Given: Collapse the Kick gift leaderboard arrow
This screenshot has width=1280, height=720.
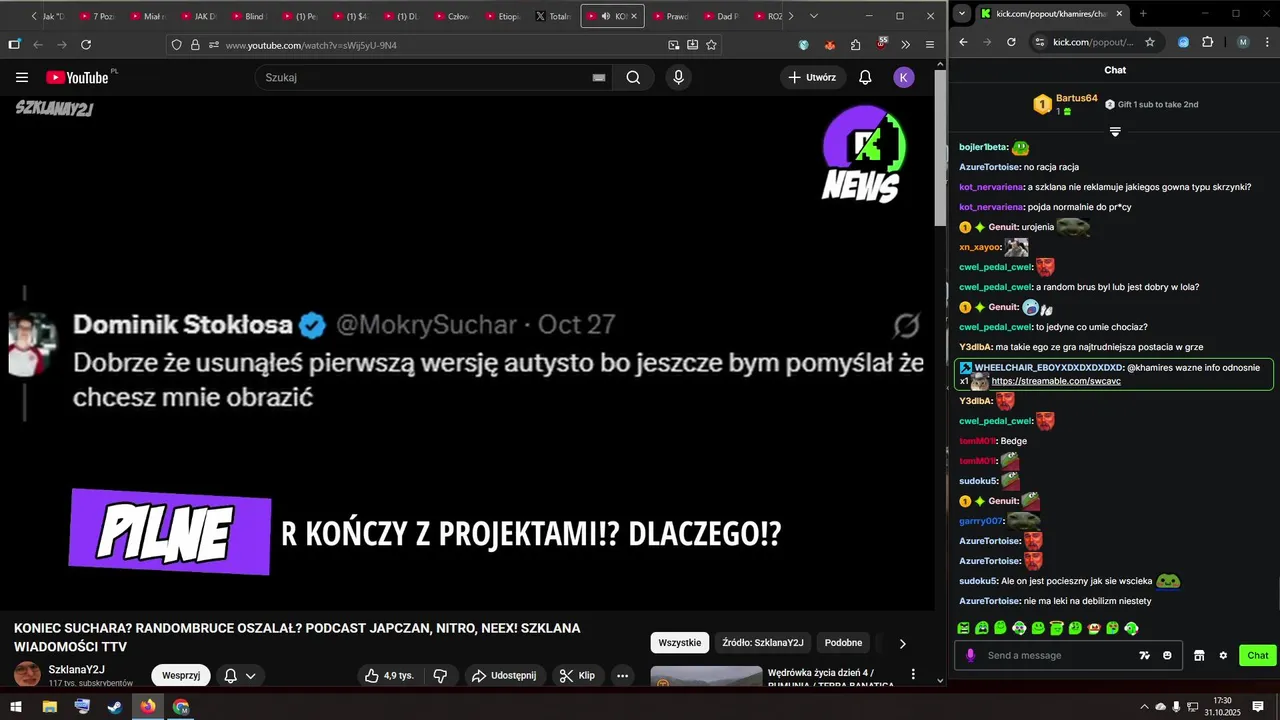Looking at the screenshot, I should tap(1115, 132).
